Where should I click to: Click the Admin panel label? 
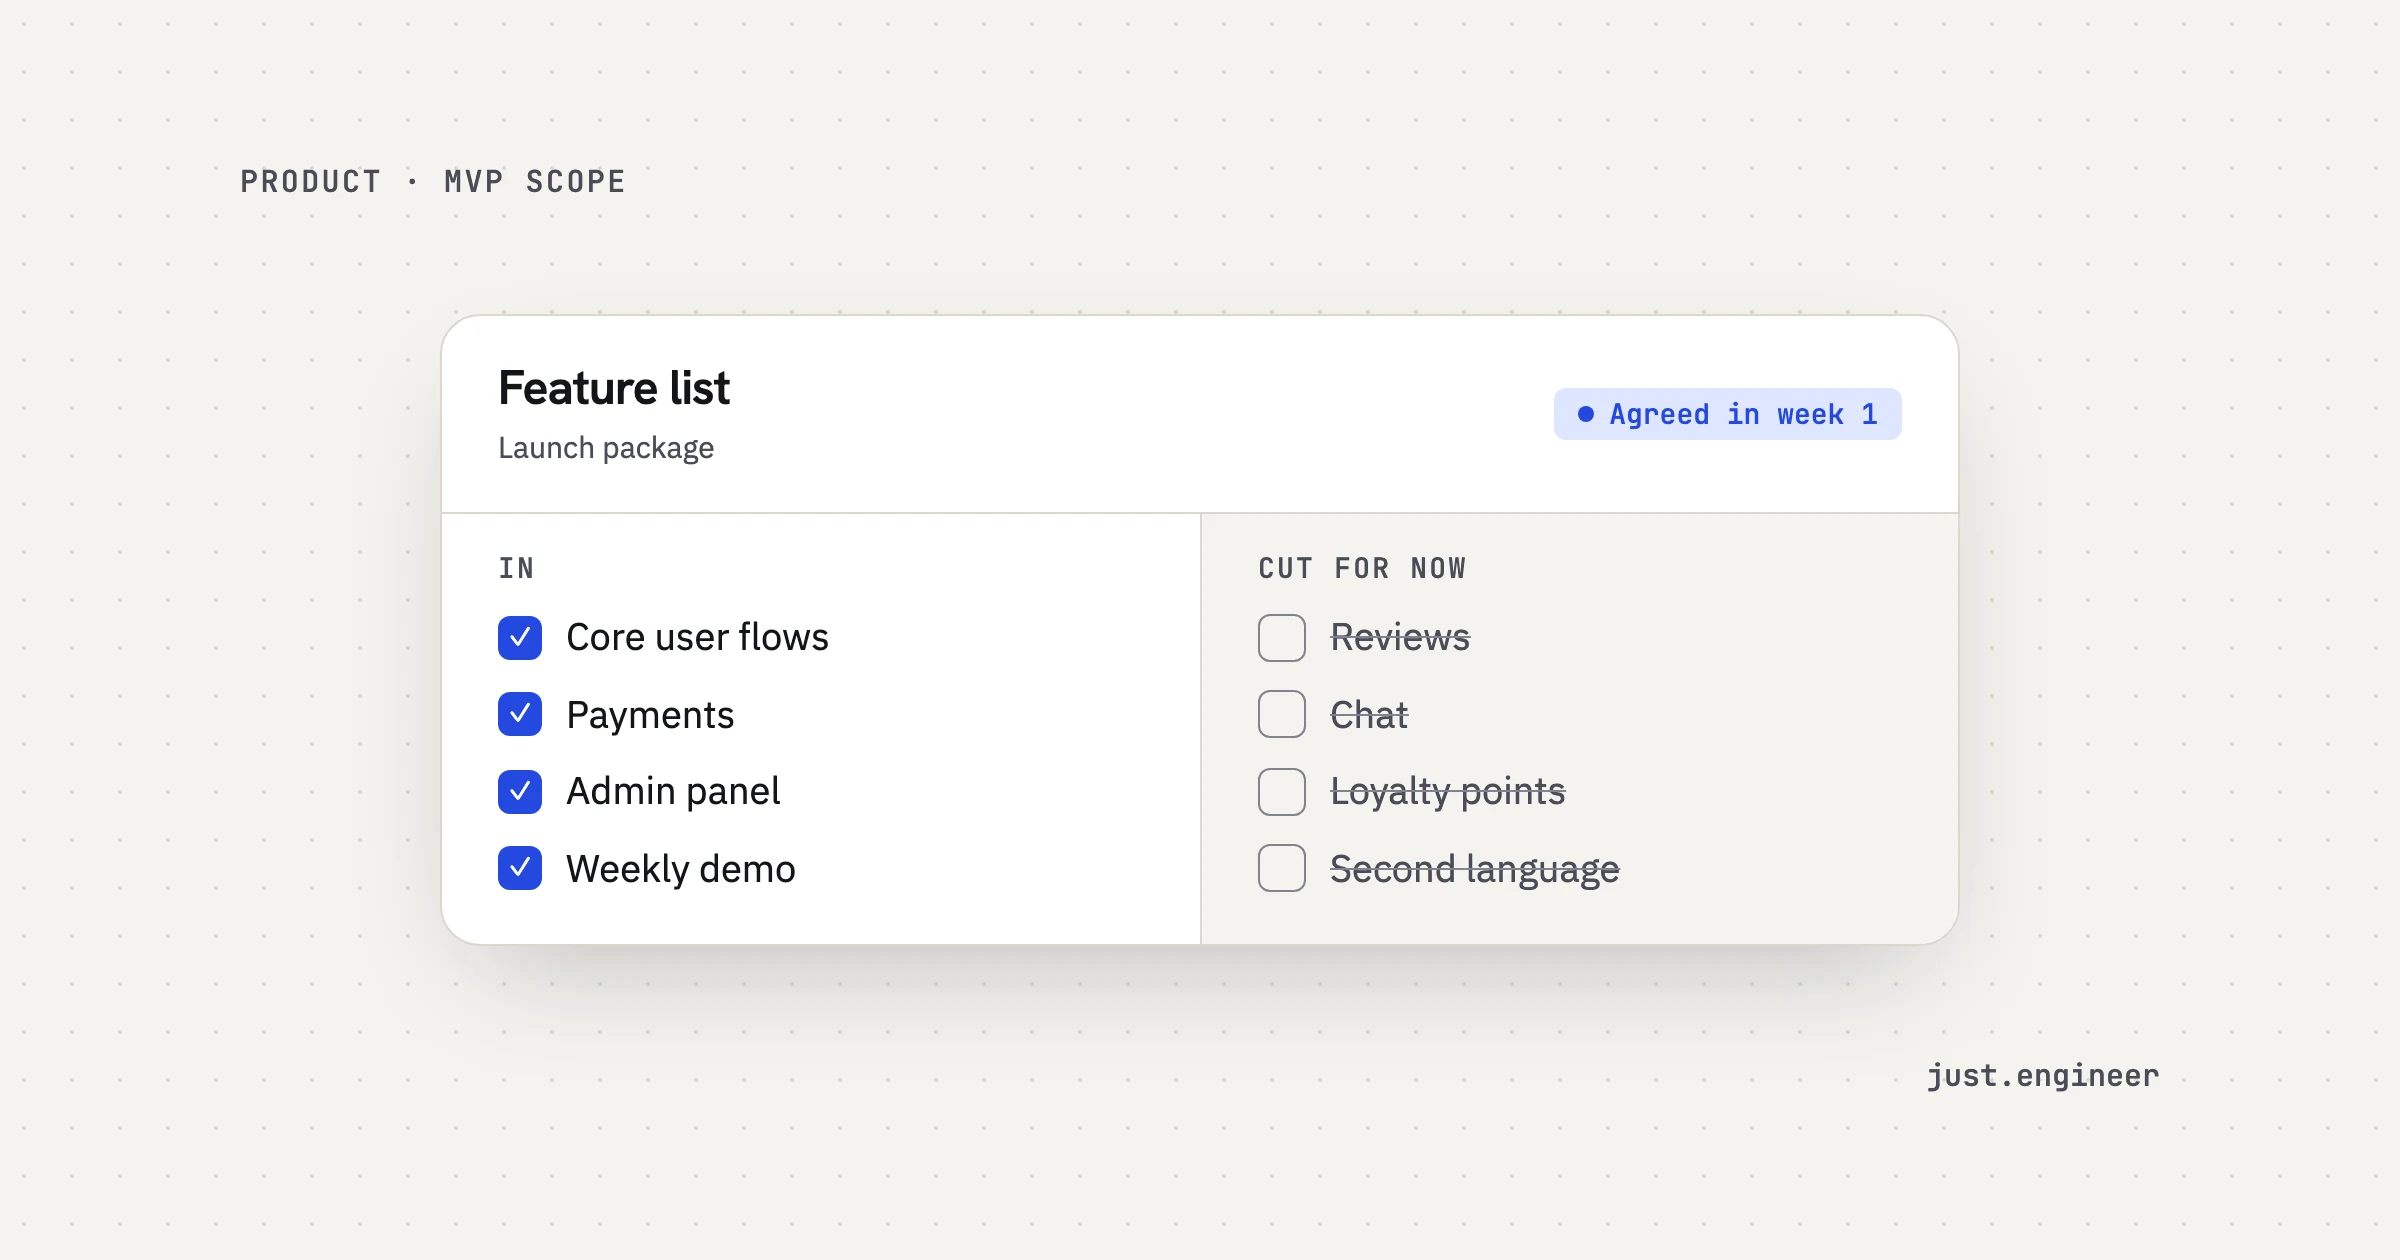pyautogui.click(x=673, y=792)
